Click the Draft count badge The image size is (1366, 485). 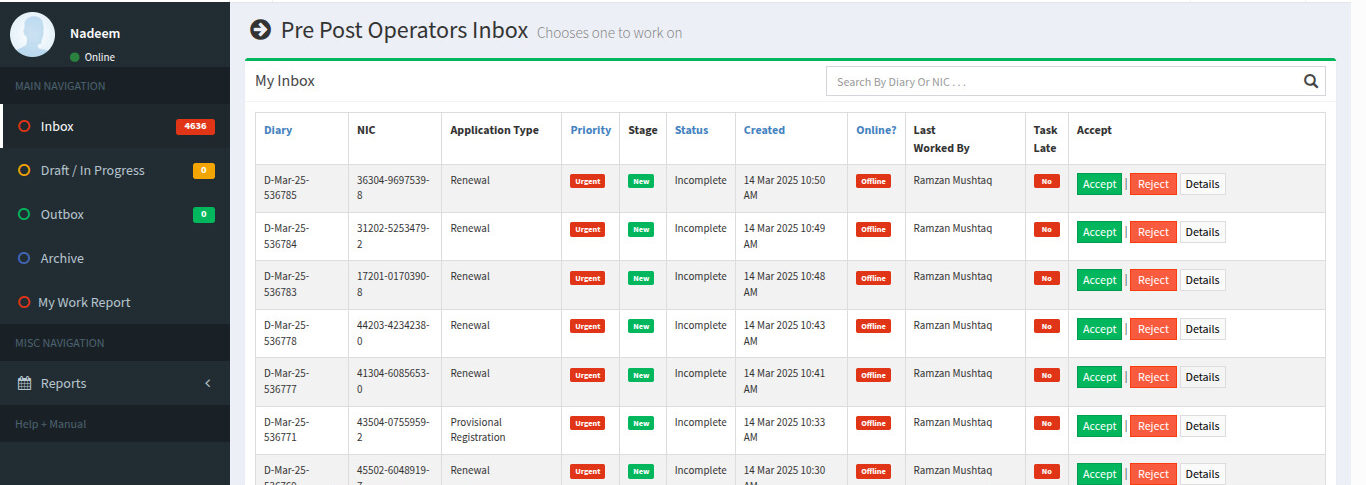(204, 171)
